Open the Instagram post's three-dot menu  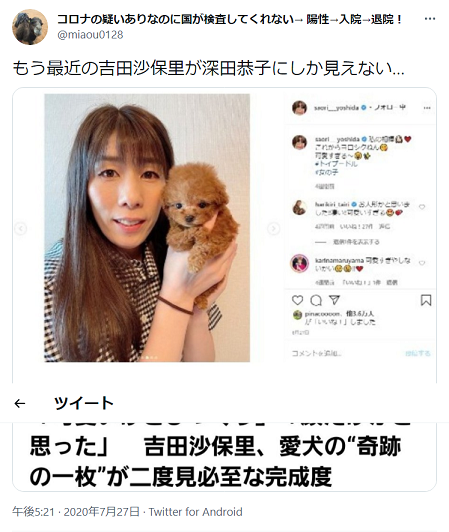click(x=427, y=108)
